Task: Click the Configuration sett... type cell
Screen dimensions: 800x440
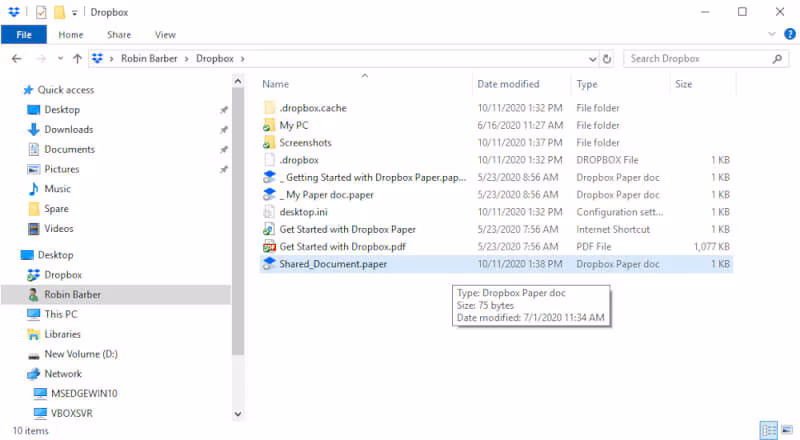Action: pyautogui.click(x=620, y=212)
